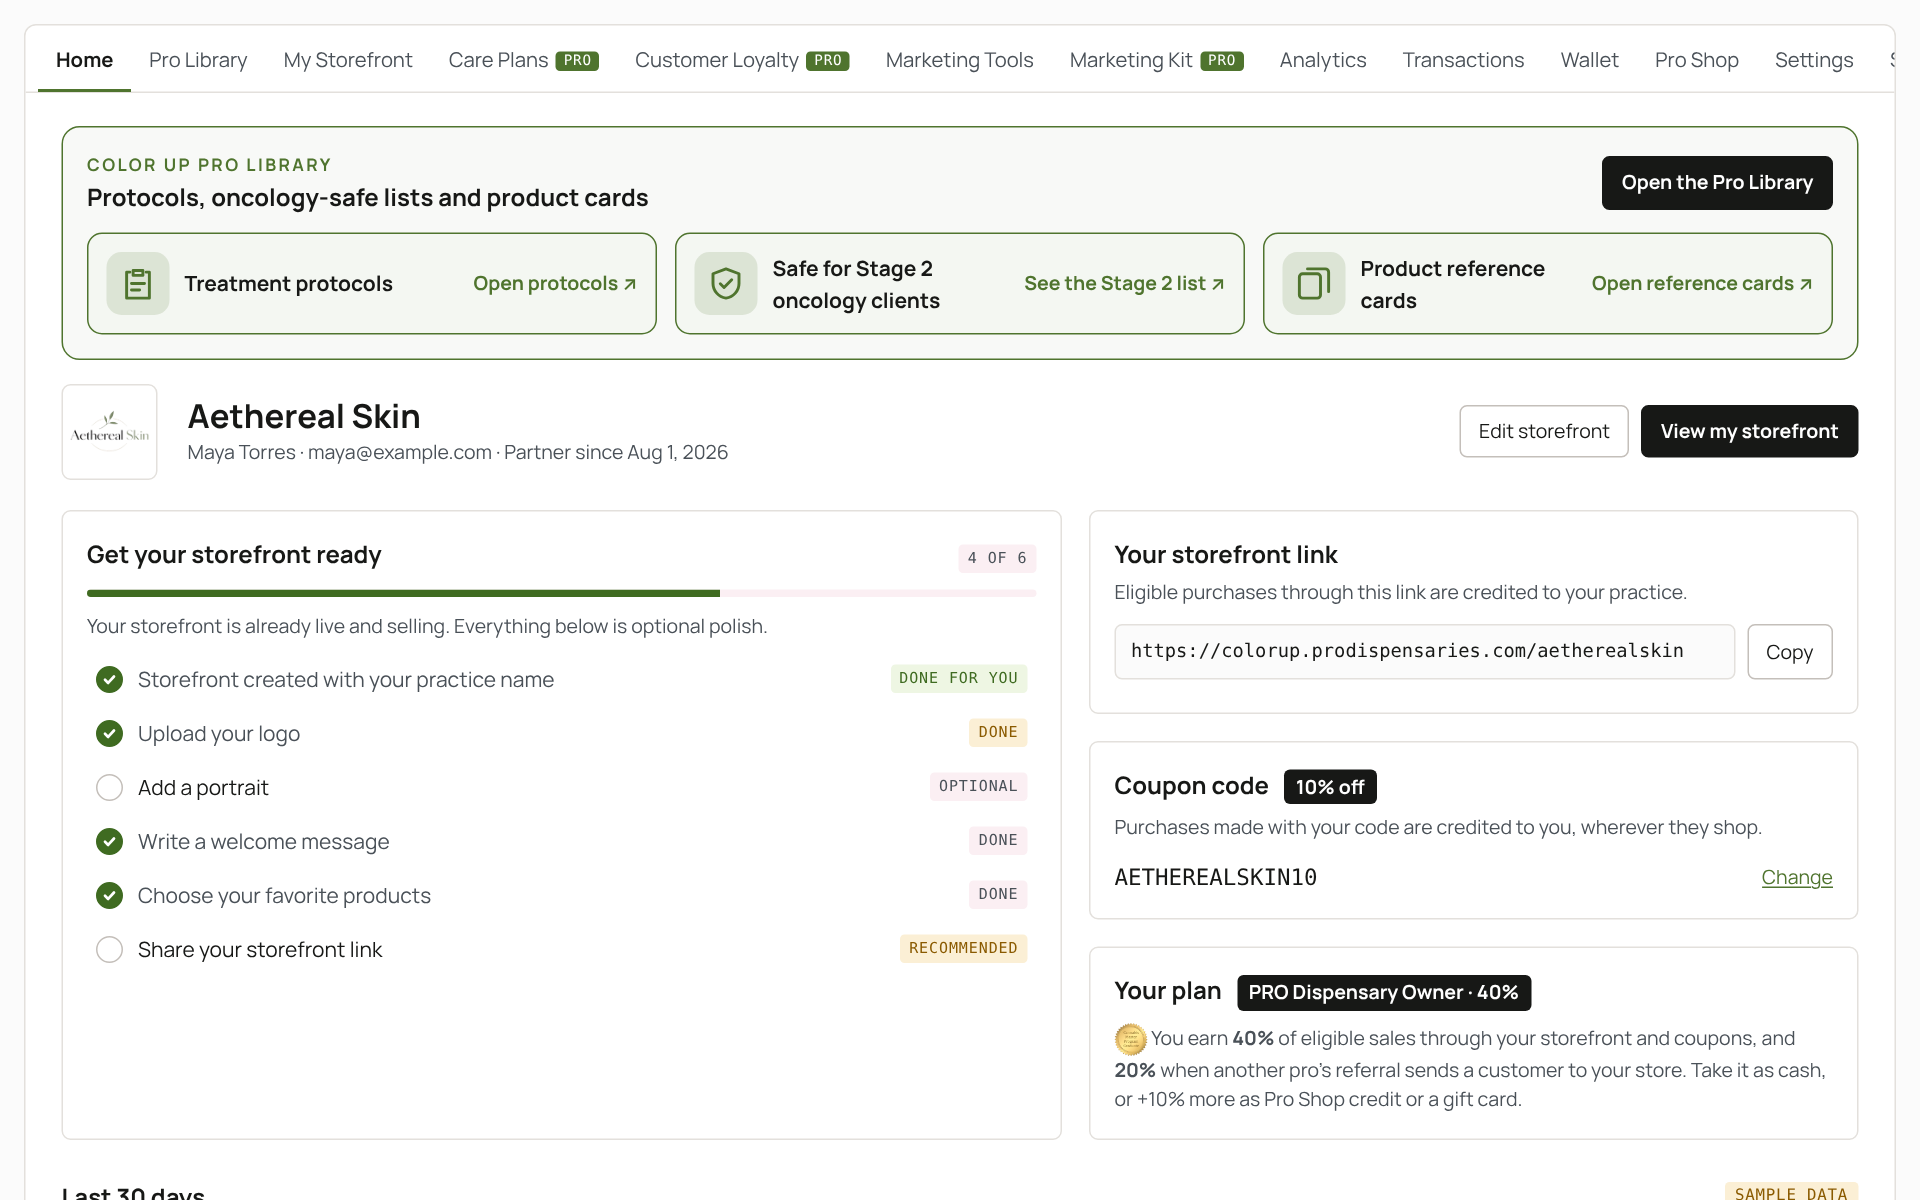
Task: Click the storefront readiness progress bar
Action: click(561, 594)
